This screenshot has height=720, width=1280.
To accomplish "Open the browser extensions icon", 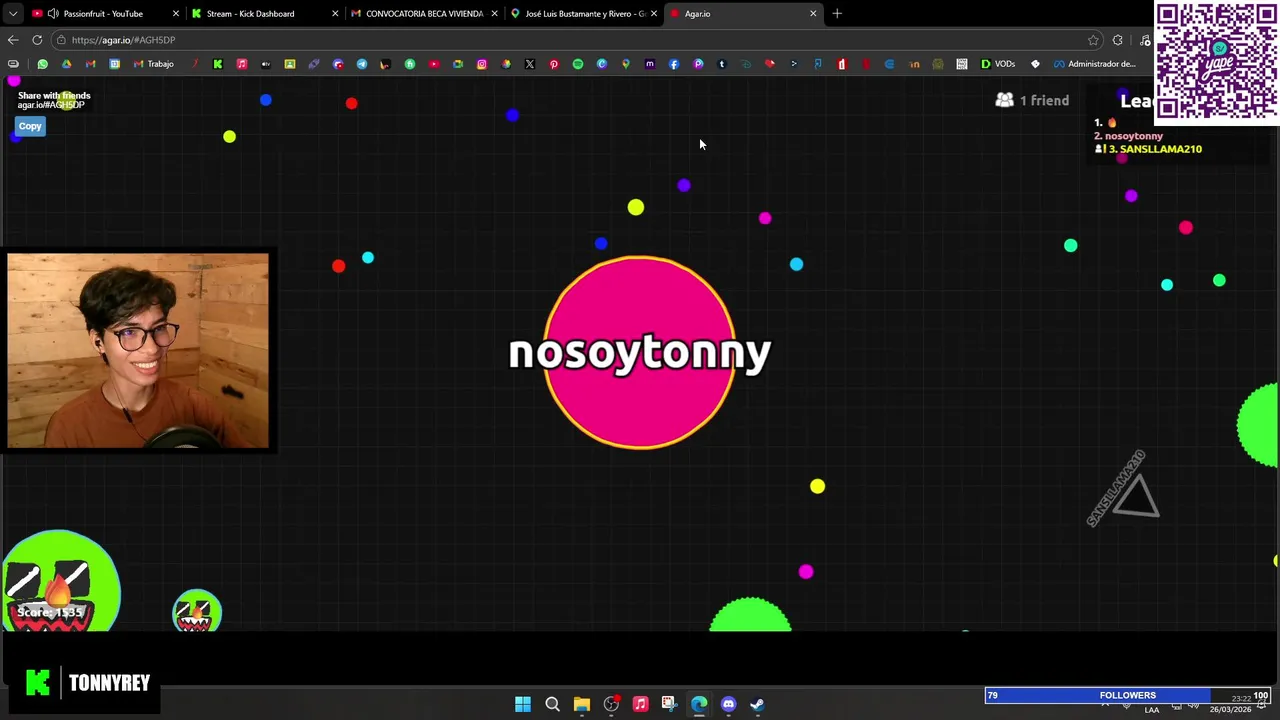I will (x=1117, y=40).
